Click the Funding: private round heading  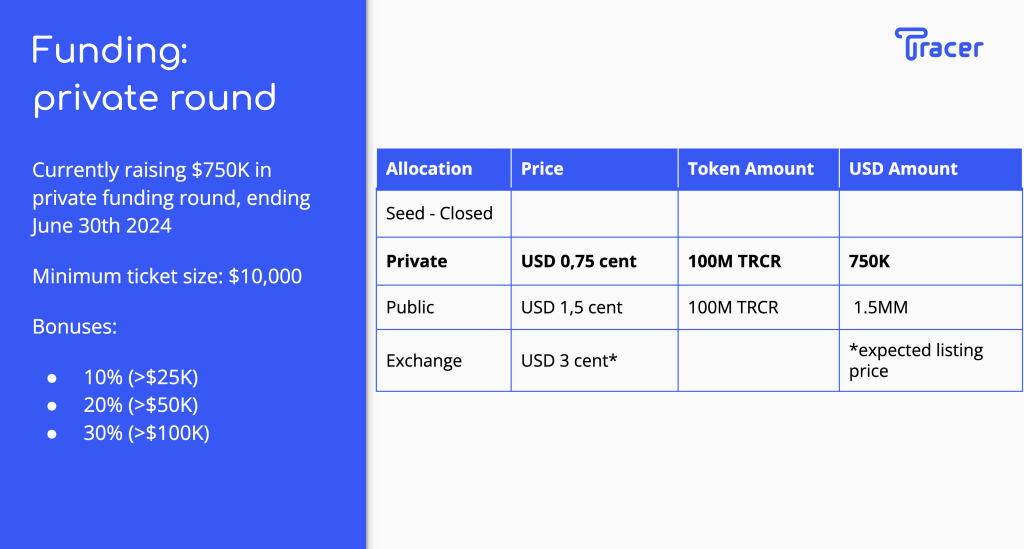[154, 74]
